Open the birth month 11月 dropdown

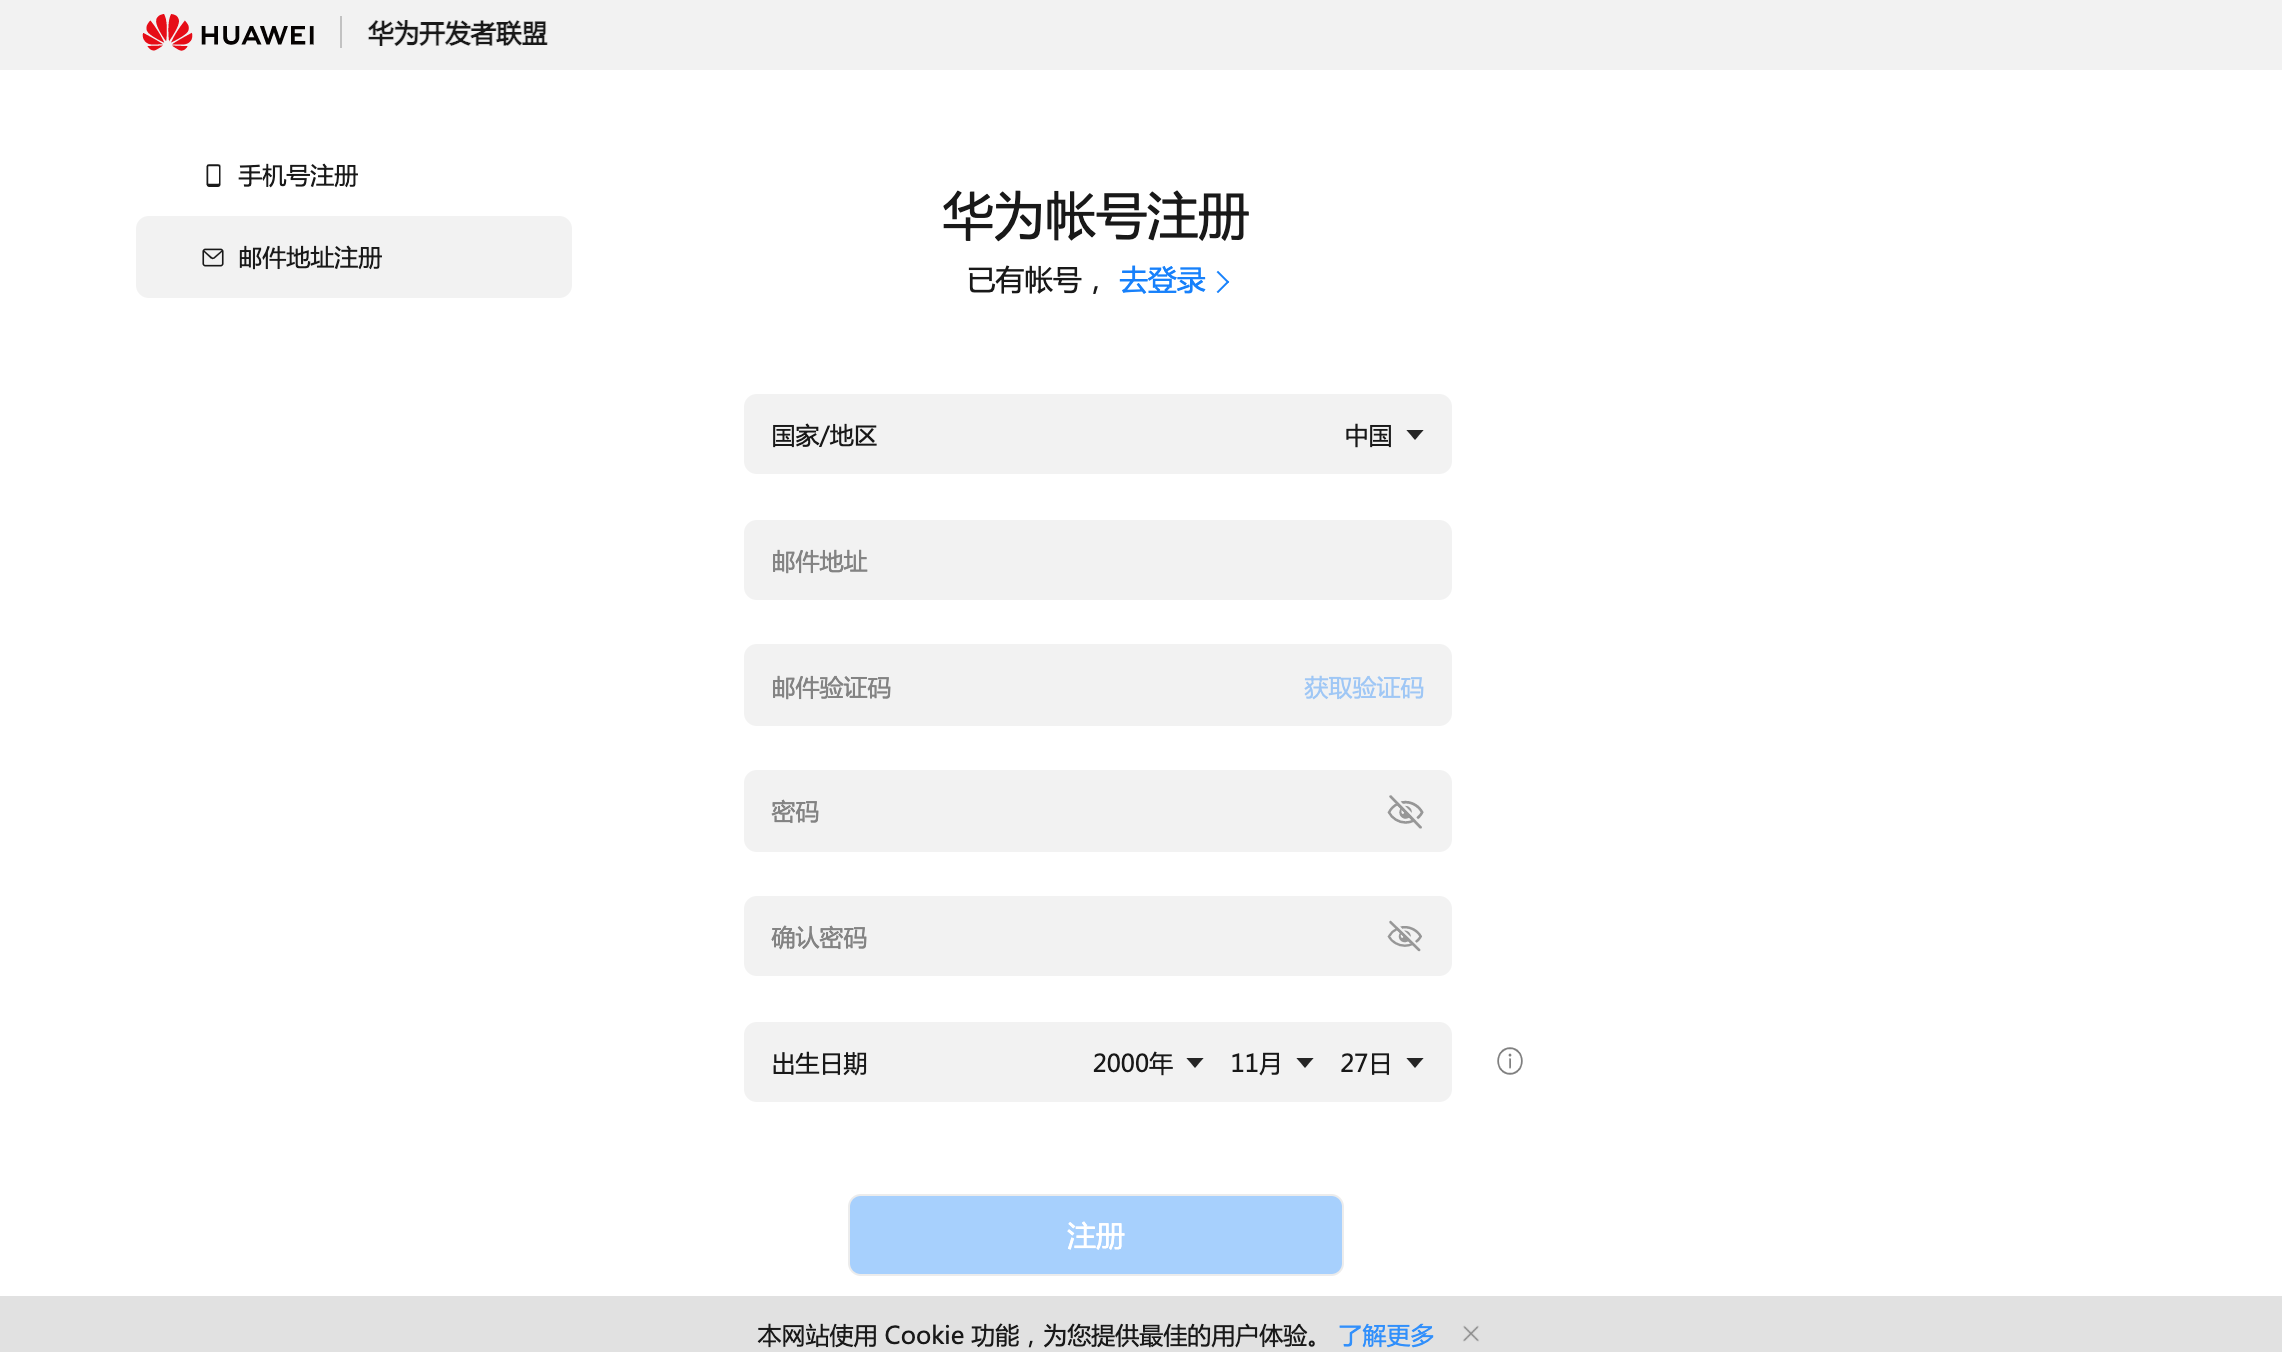point(1271,1063)
